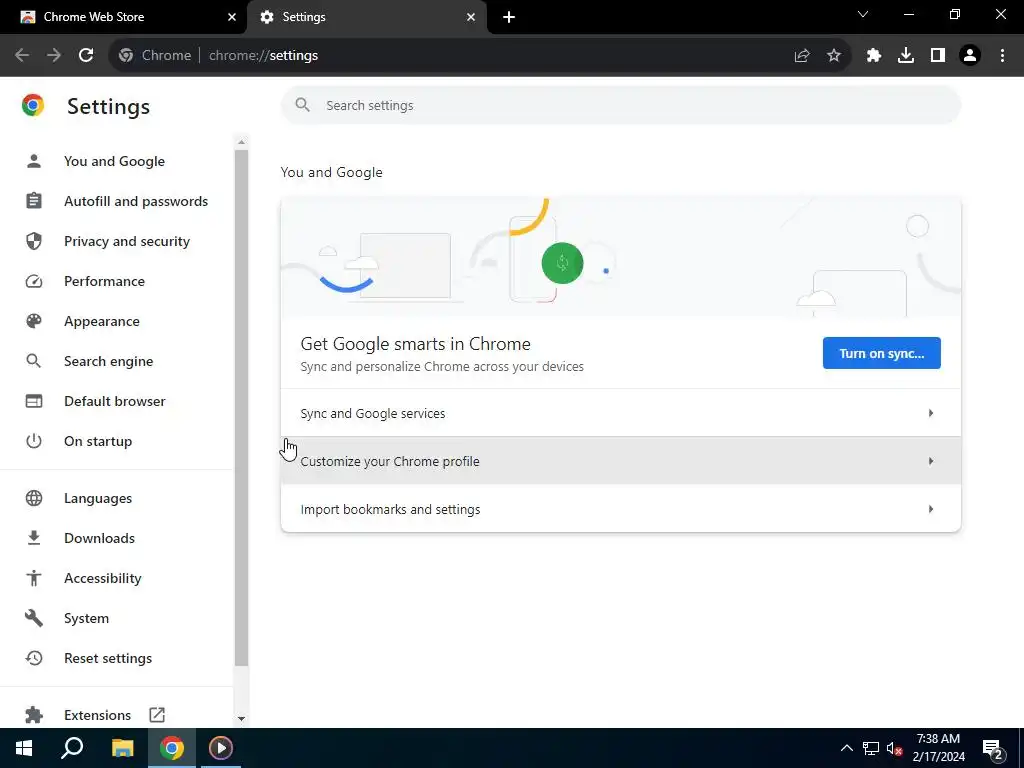The height and width of the screenshot is (768, 1024).
Task: Click the clipboard icon for Autofill and passwords
Action: pos(34,200)
